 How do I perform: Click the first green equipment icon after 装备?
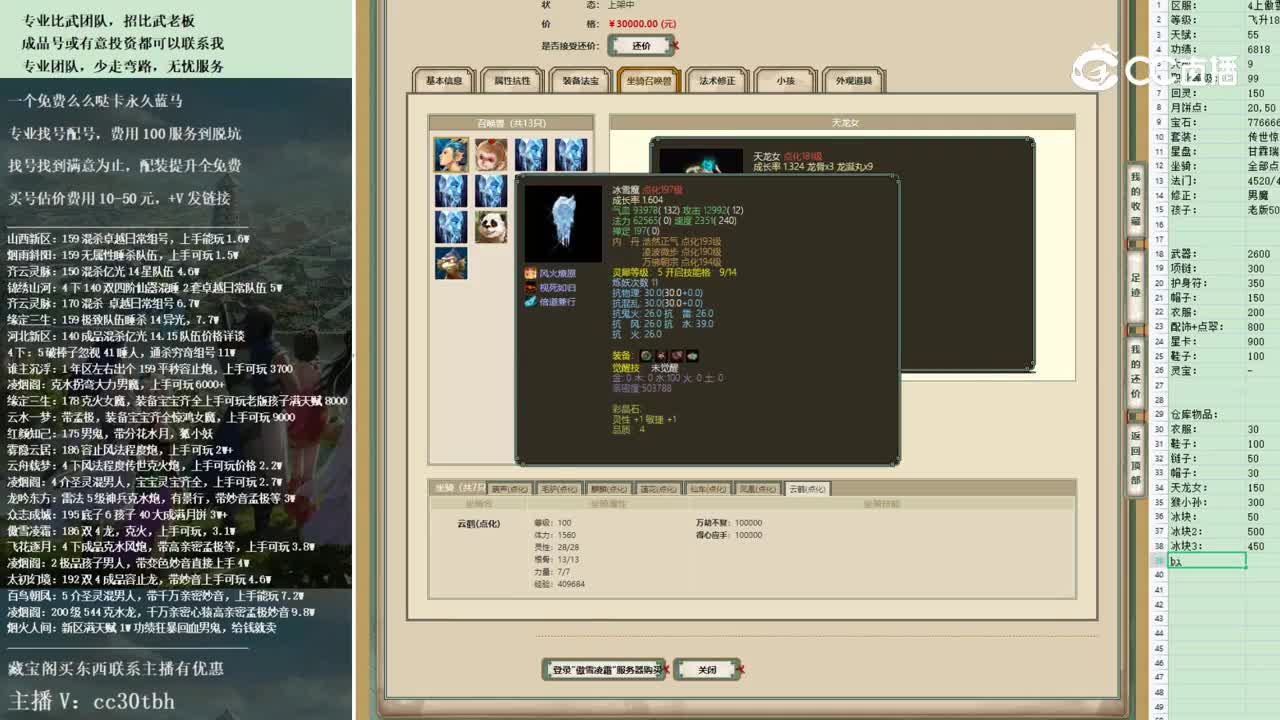coord(646,356)
